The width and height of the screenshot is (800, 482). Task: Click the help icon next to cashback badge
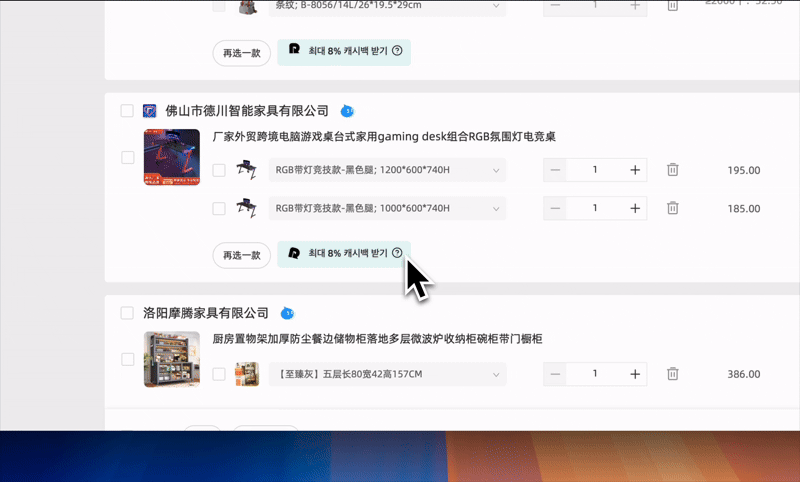point(397,254)
